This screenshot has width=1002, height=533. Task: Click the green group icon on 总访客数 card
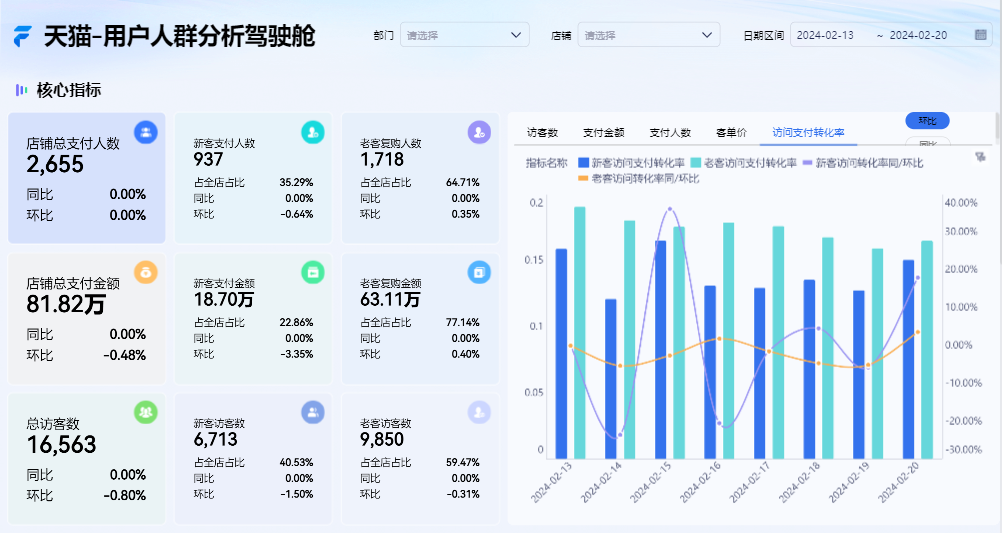(x=146, y=412)
